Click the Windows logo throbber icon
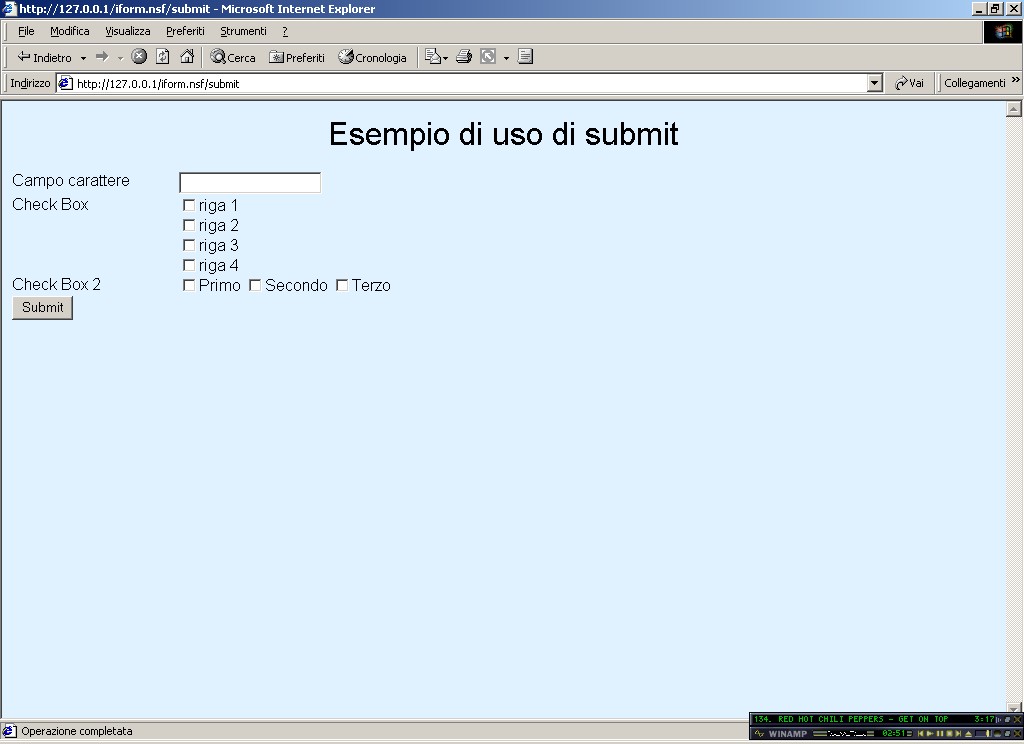Image resolution: width=1024 pixels, height=744 pixels. tap(1003, 32)
